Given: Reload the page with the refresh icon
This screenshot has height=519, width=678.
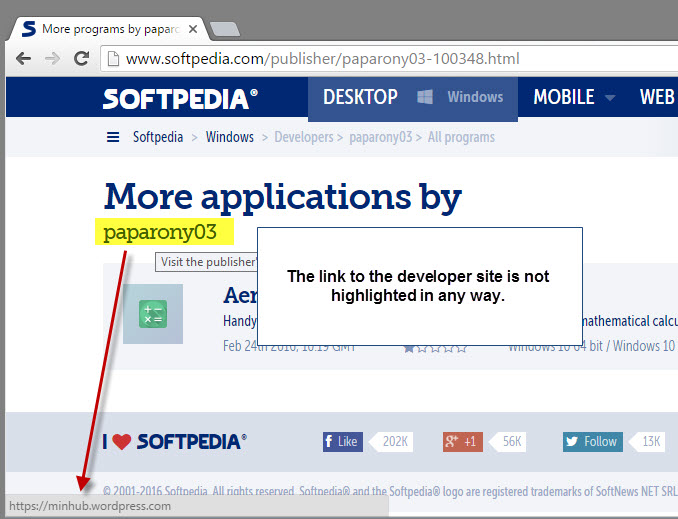Looking at the screenshot, I should pyautogui.click(x=81, y=58).
